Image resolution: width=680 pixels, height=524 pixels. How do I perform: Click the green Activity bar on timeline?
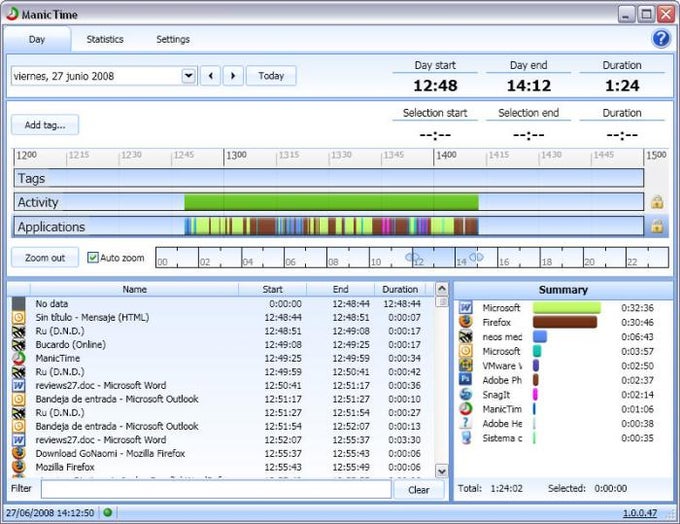331,202
